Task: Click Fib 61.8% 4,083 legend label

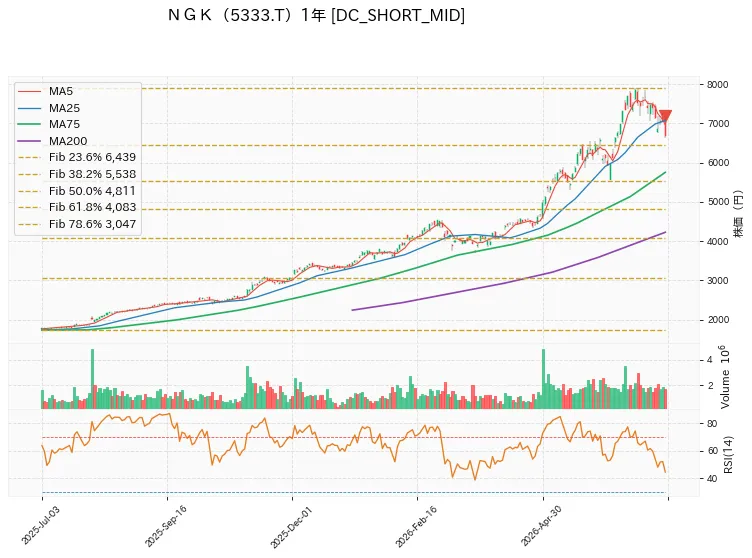Action: click(92, 207)
